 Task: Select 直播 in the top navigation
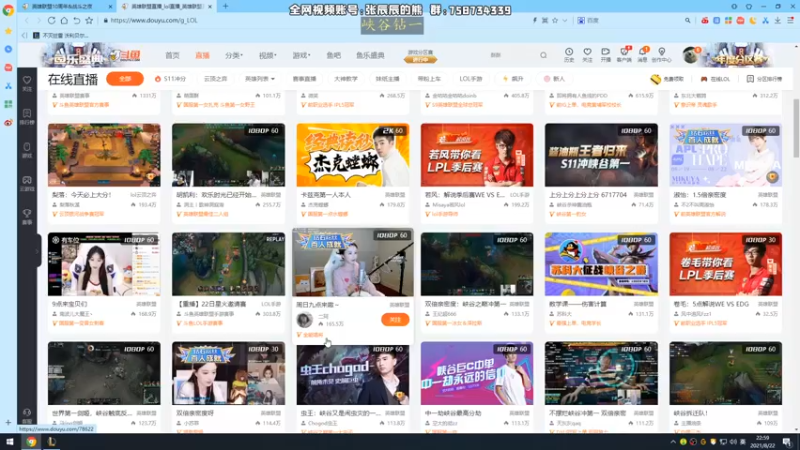pos(203,55)
